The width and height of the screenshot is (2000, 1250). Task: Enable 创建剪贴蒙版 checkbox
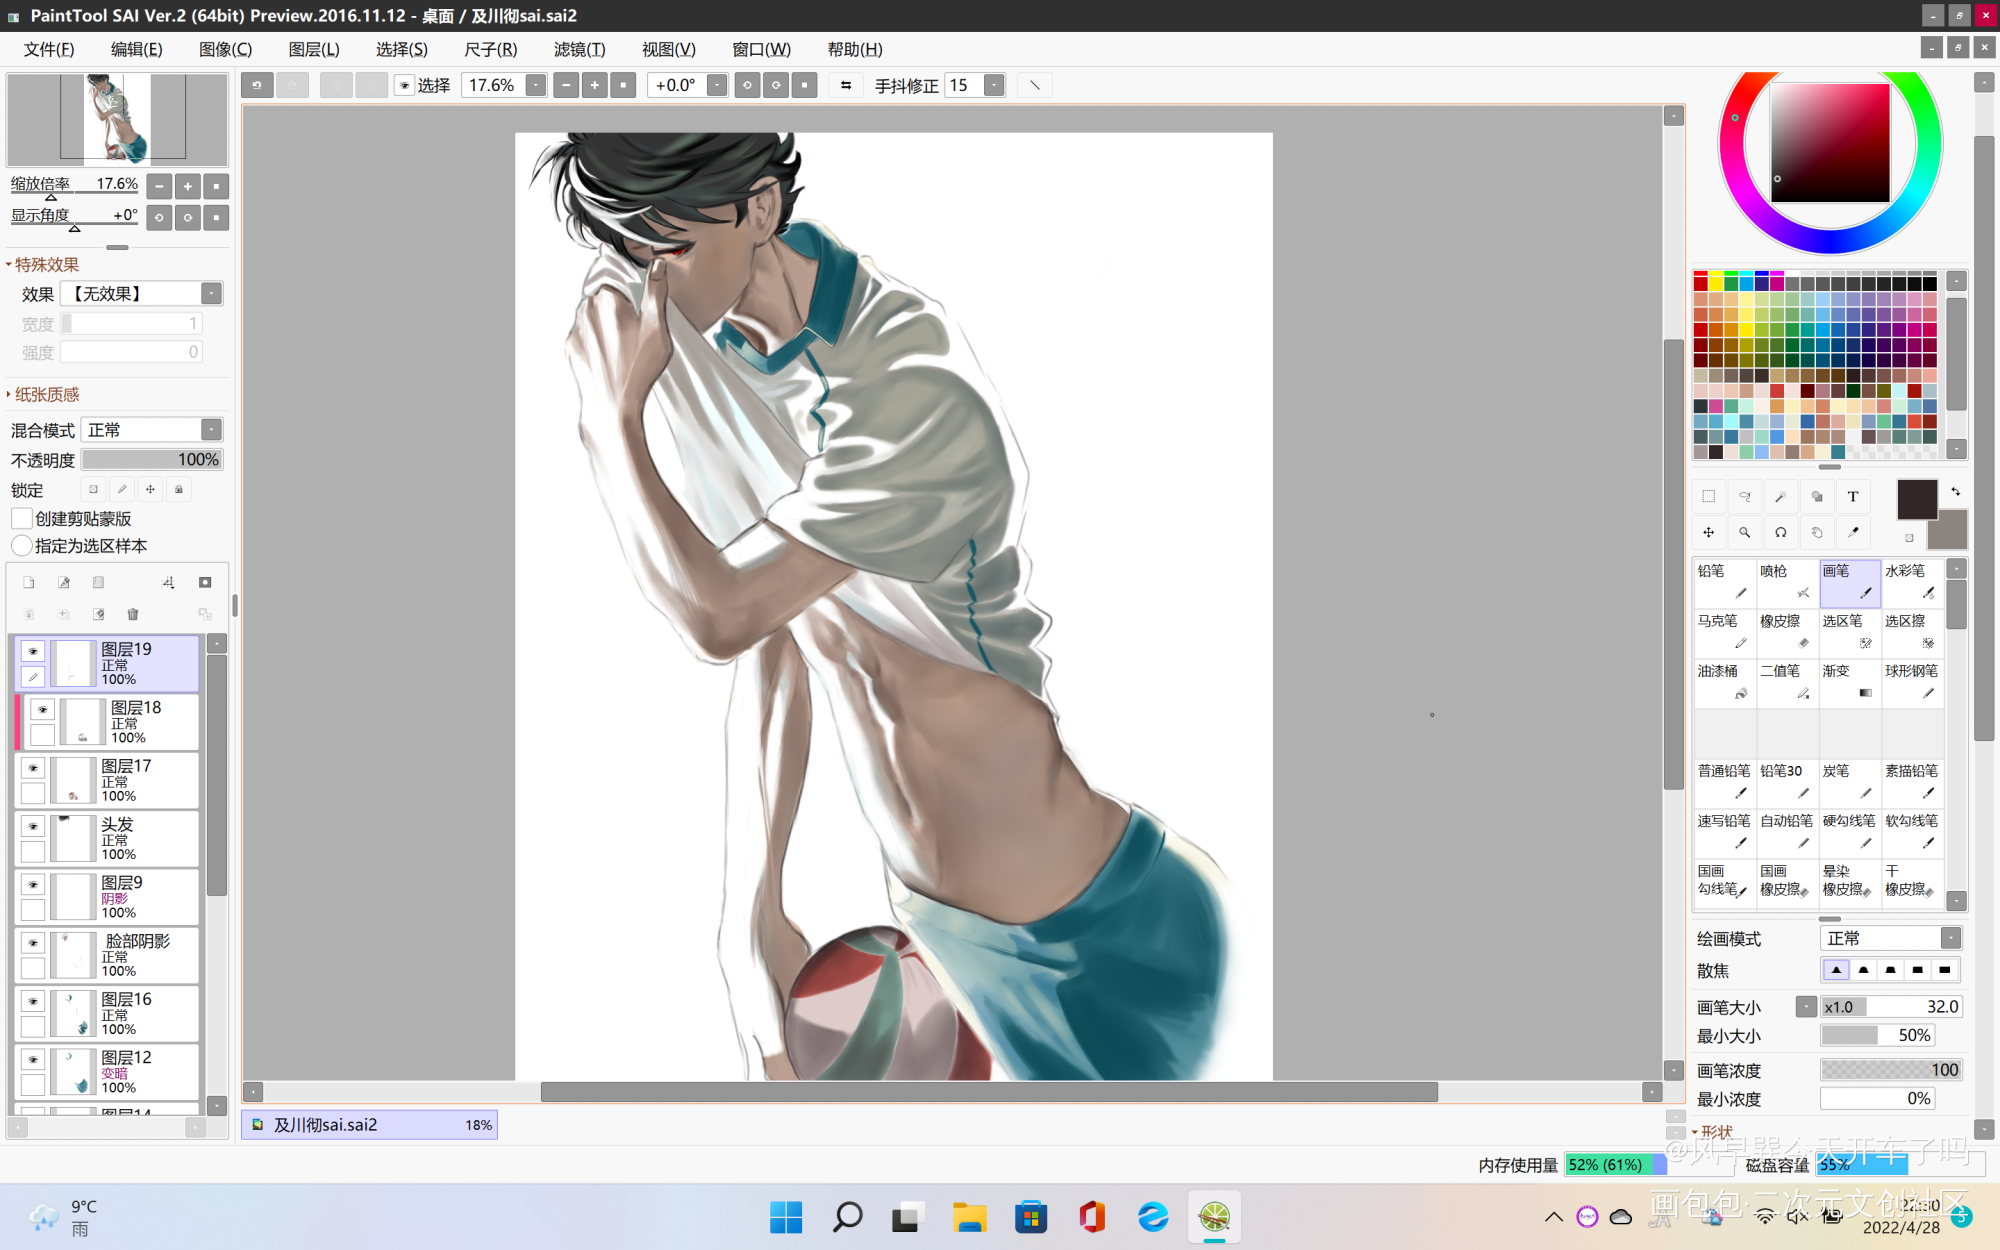pos(22,518)
